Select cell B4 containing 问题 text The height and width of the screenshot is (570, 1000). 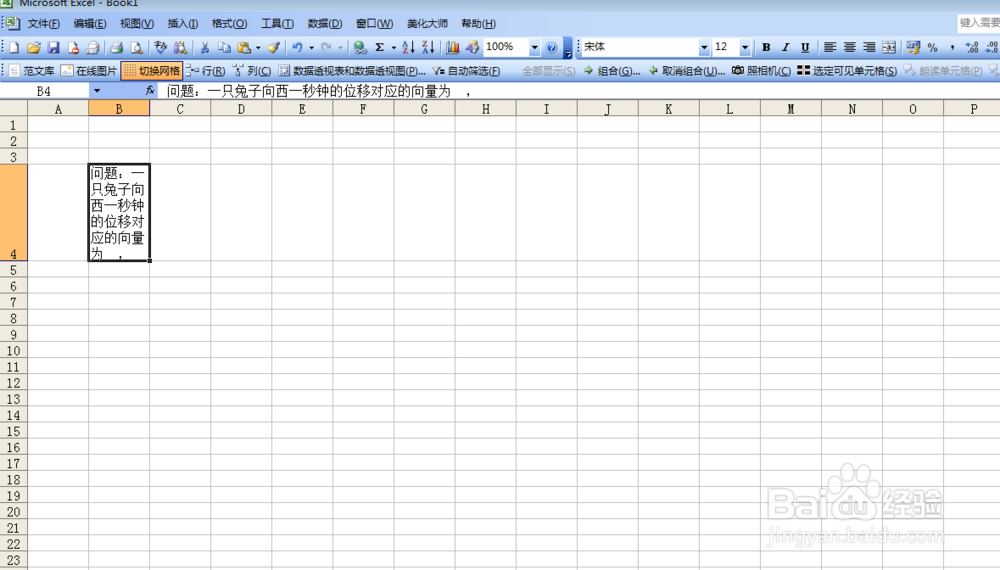click(x=119, y=212)
